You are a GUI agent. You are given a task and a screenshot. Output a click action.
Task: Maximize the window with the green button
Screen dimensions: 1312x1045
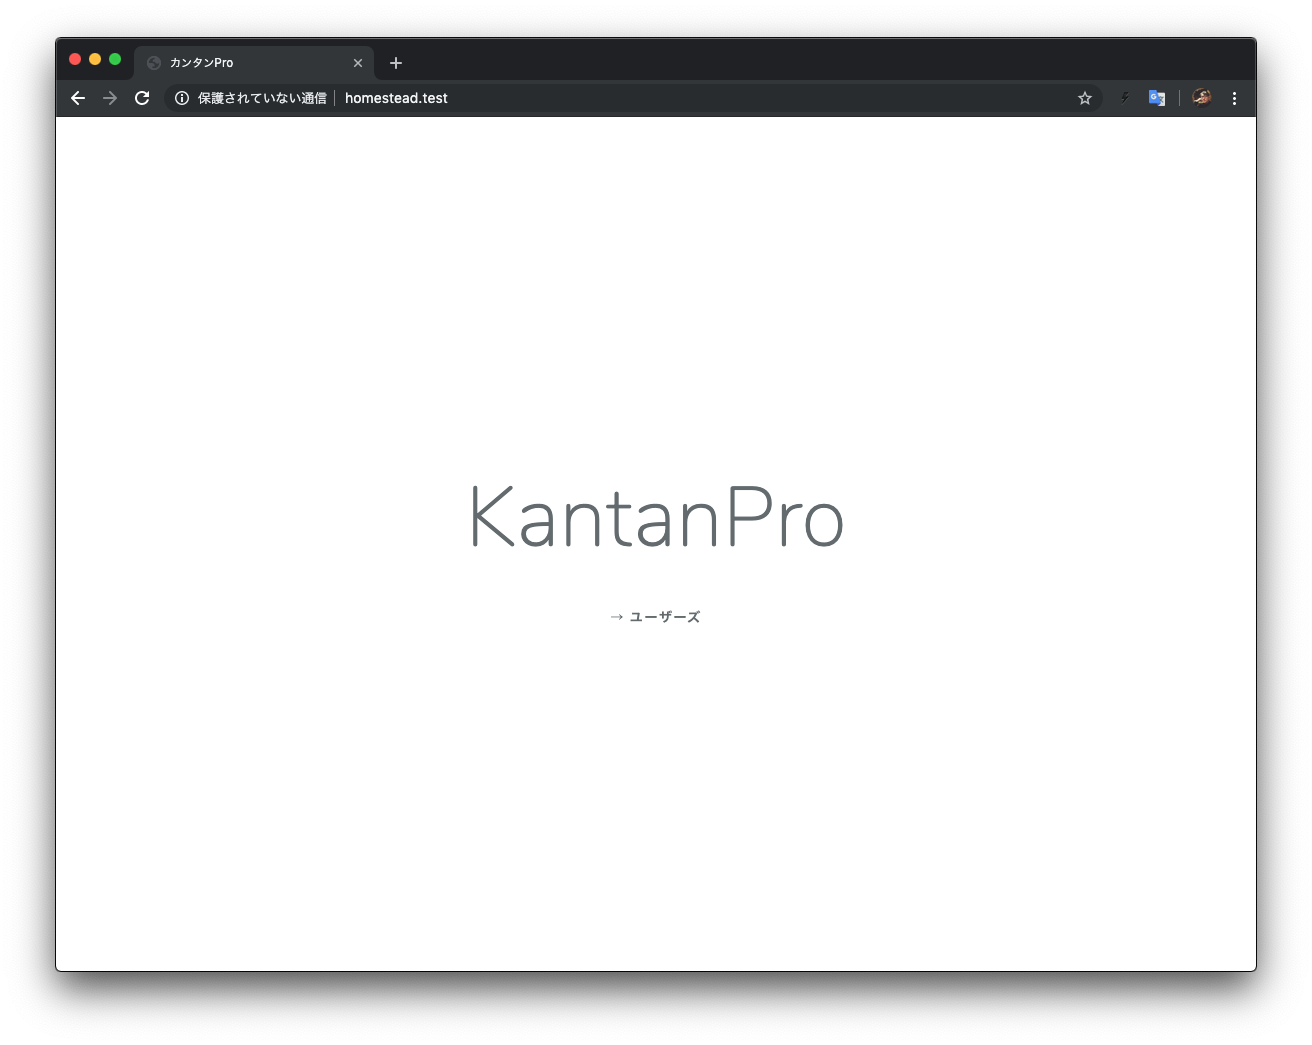coord(115,59)
